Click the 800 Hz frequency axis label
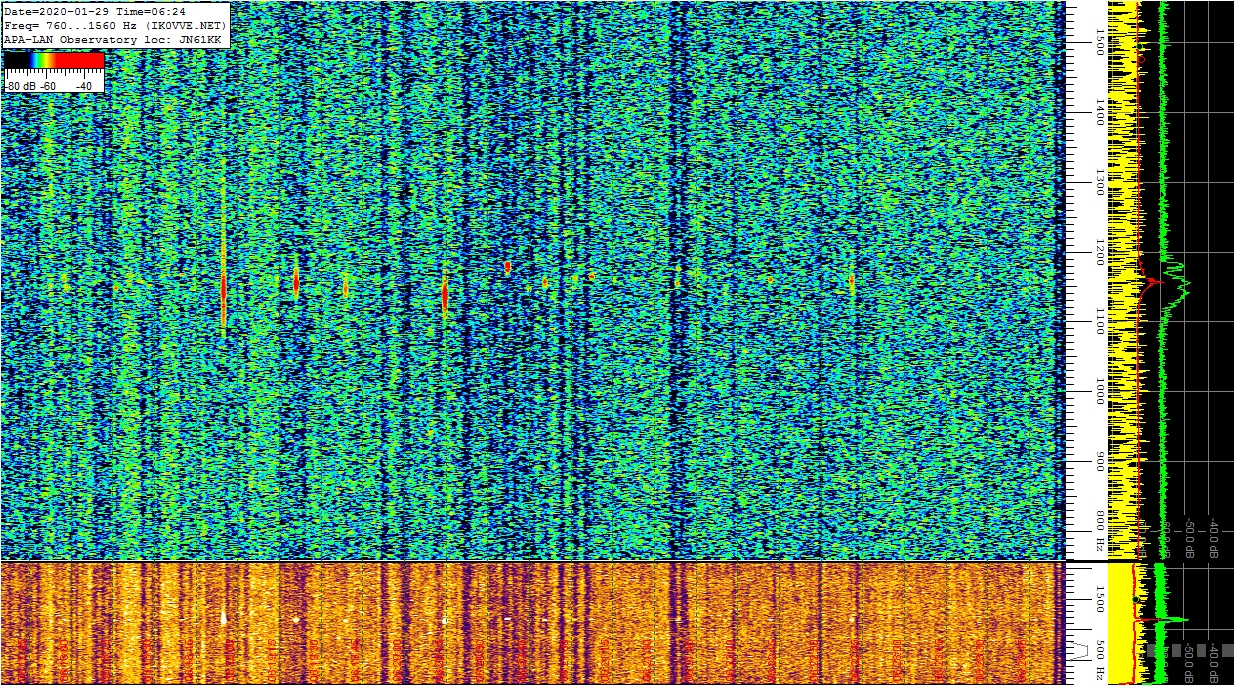The width and height of the screenshot is (1235, 686). (1100, 532)
